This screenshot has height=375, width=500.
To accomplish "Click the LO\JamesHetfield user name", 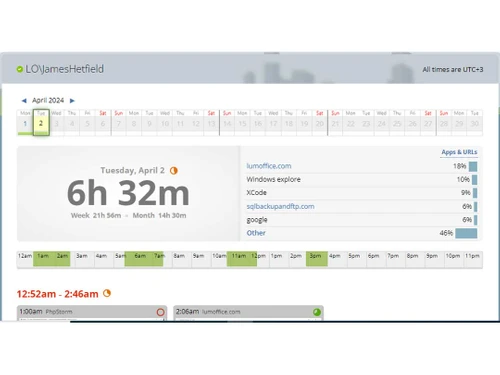I will click(x=65, y=69).
